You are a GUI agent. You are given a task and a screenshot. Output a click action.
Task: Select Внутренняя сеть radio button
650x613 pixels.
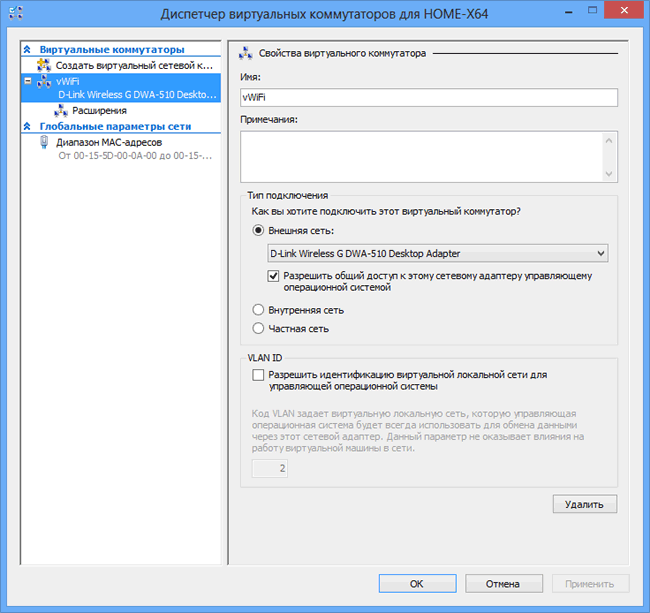(x=258, y=310)
